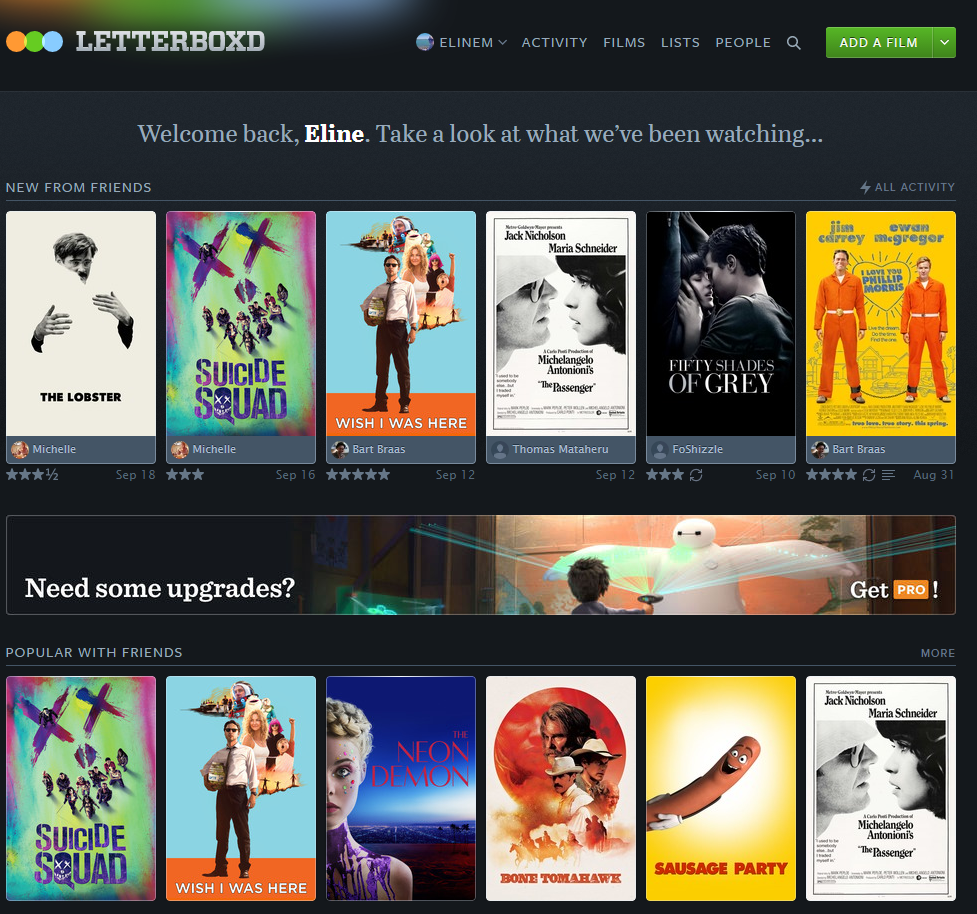977x914 pixels.
Task: Open The Neon Demon poster
Action: tap(401, 788)
